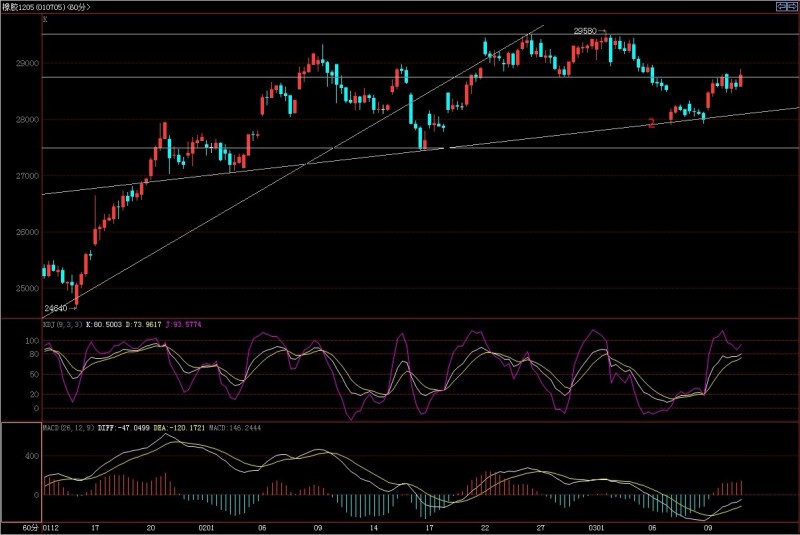Click the 29580 high price label
The height and width of the screenshot is (535, 800).
(587, 31)
